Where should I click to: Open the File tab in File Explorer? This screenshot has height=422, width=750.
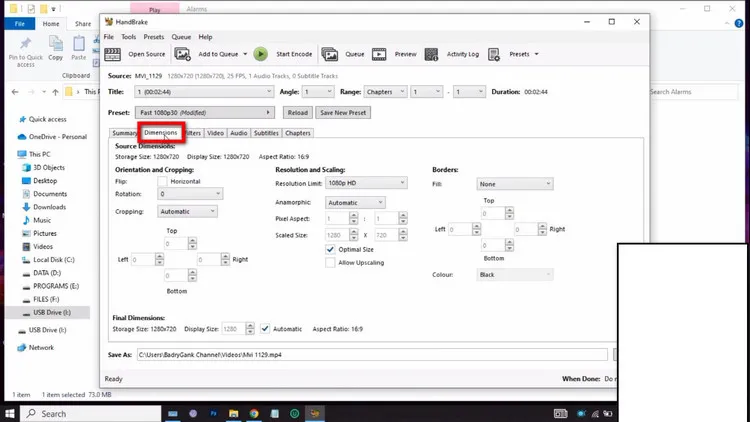(20, 23)
